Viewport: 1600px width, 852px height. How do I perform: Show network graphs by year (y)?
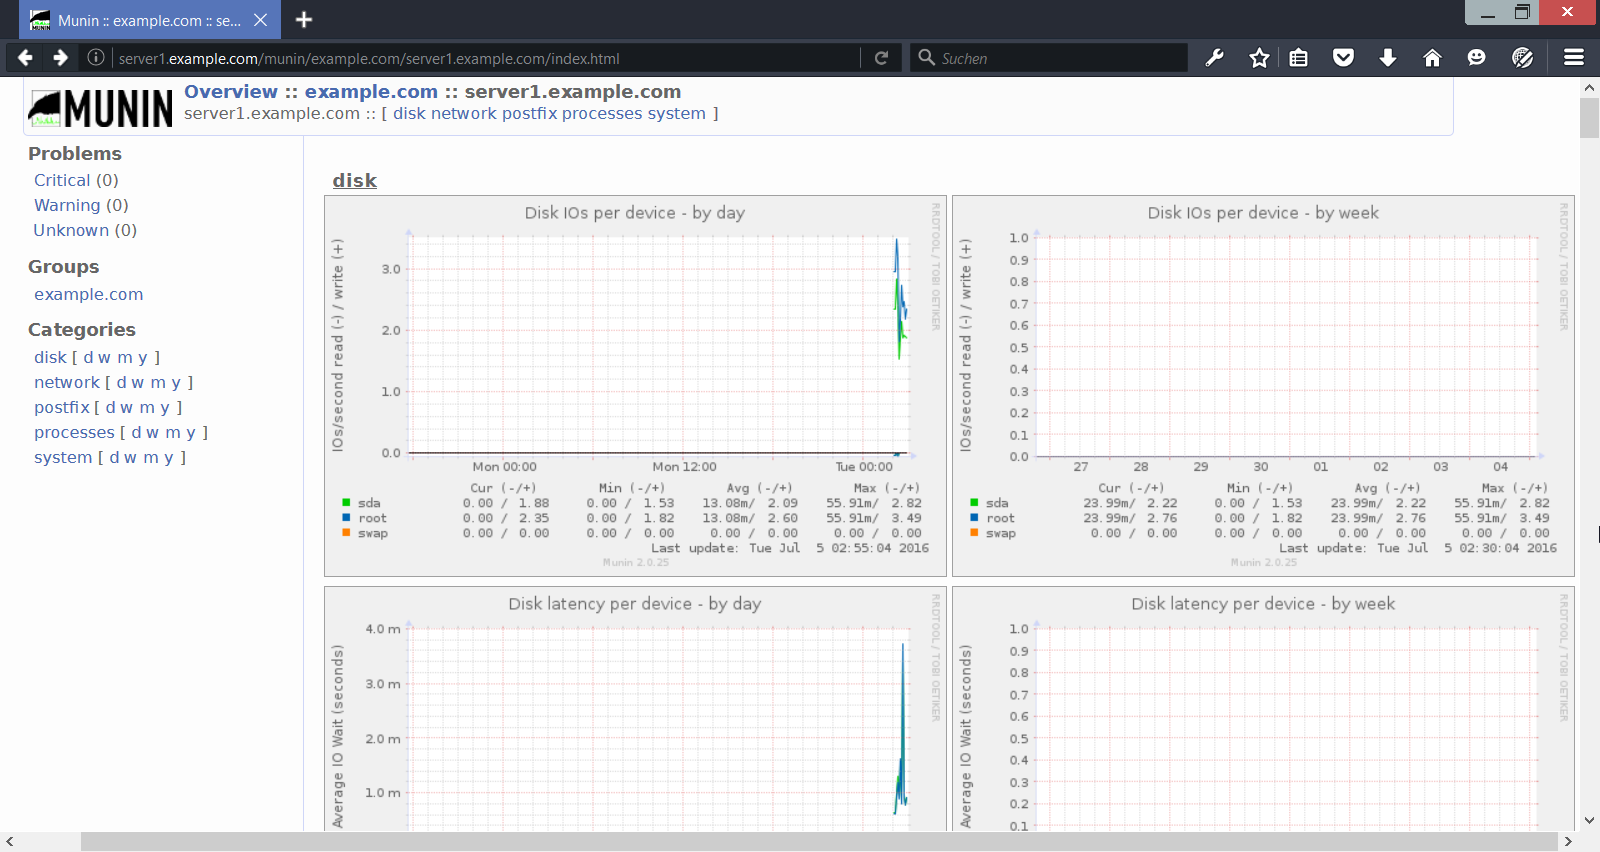[176, 382]
